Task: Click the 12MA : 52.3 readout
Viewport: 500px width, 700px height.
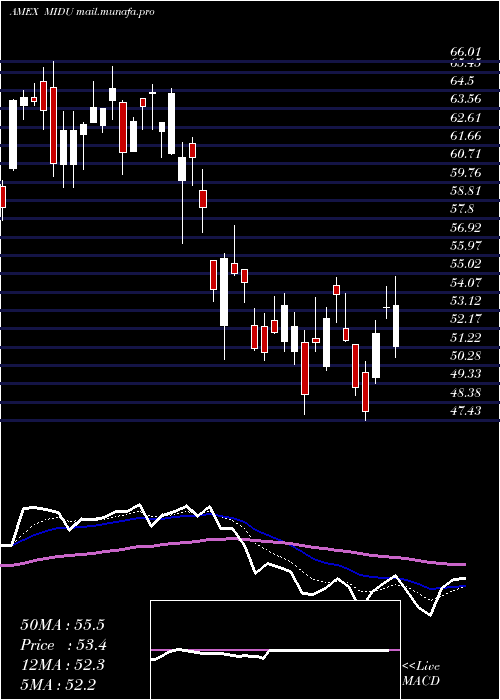Action: click(x=62, y=665)
